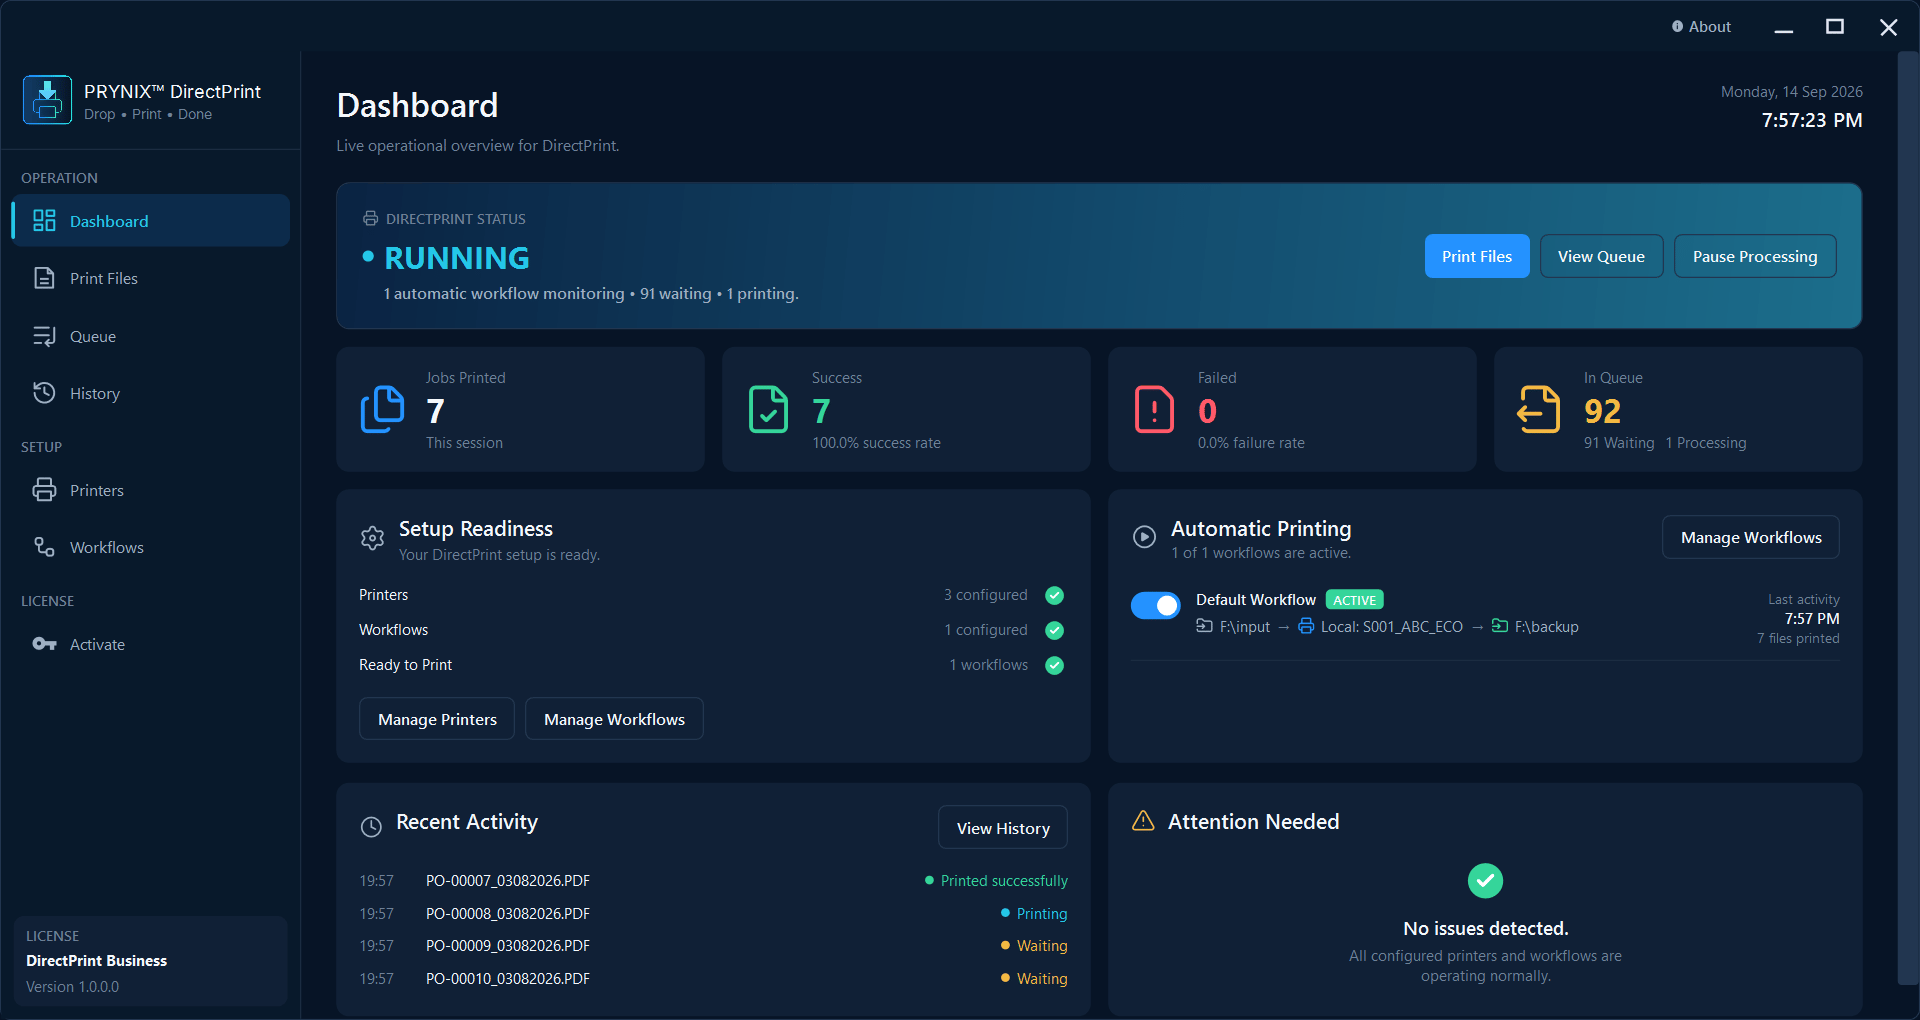Click the printer icon beside DIRECTPRINT STATUS

coord(370,218)
